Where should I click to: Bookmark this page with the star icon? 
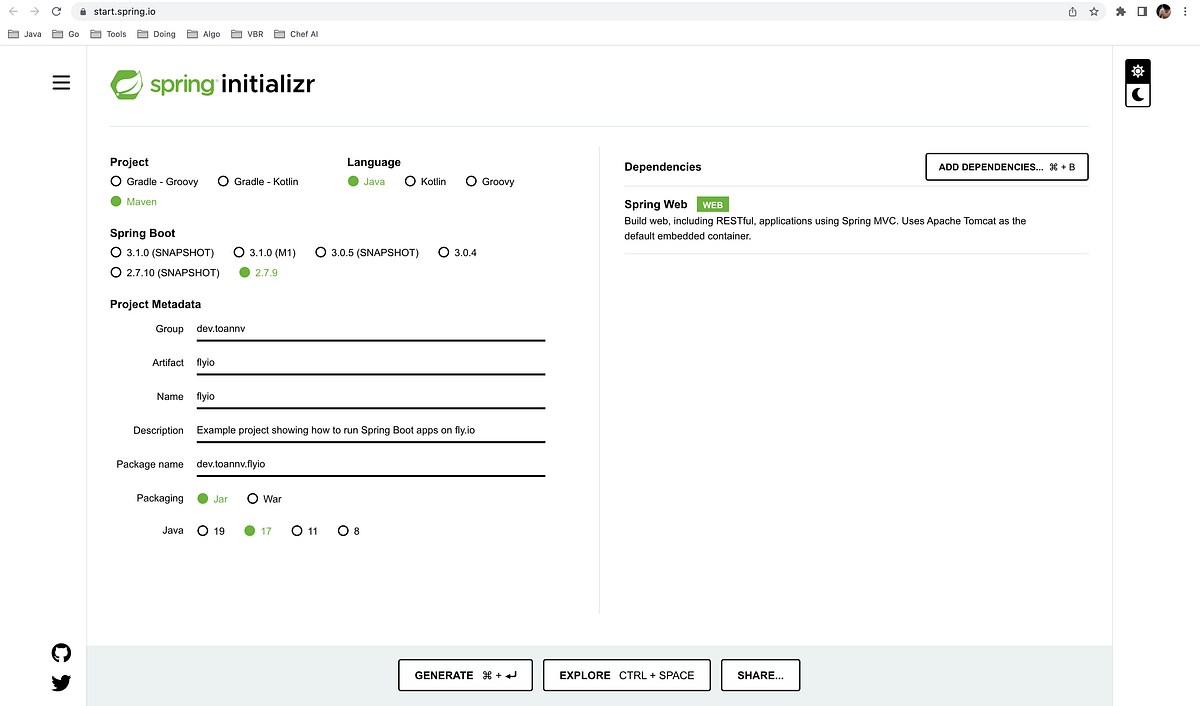[x=1092, y=11]
